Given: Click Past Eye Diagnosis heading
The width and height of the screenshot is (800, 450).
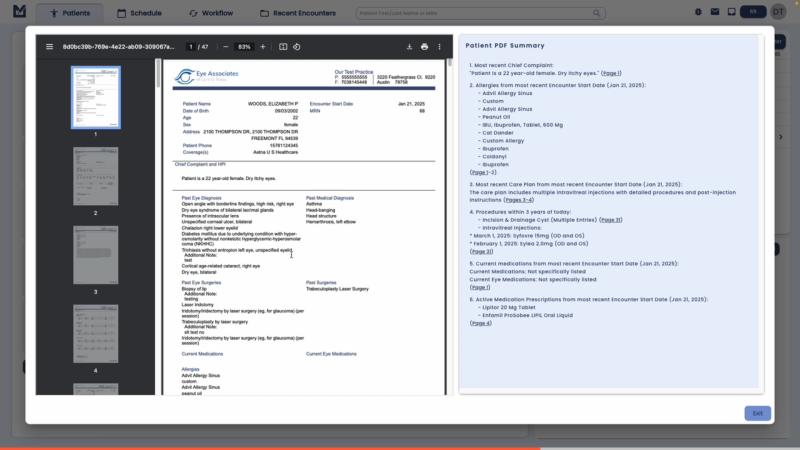Looking at the screenshot, I should pyautogui.click(x=202, y=198).
